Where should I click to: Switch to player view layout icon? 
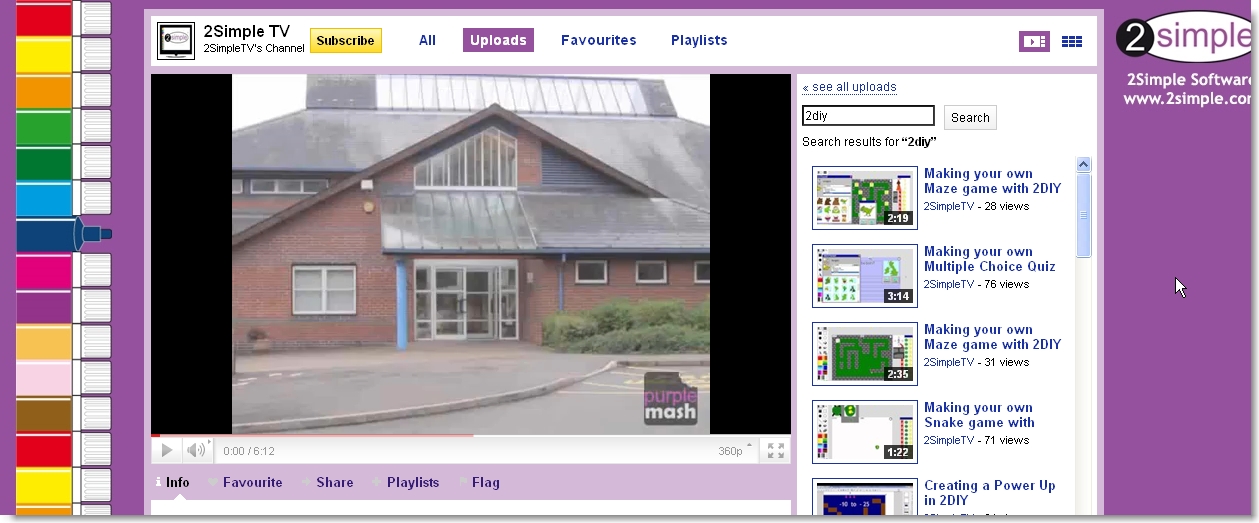[x=1034, y=41]
